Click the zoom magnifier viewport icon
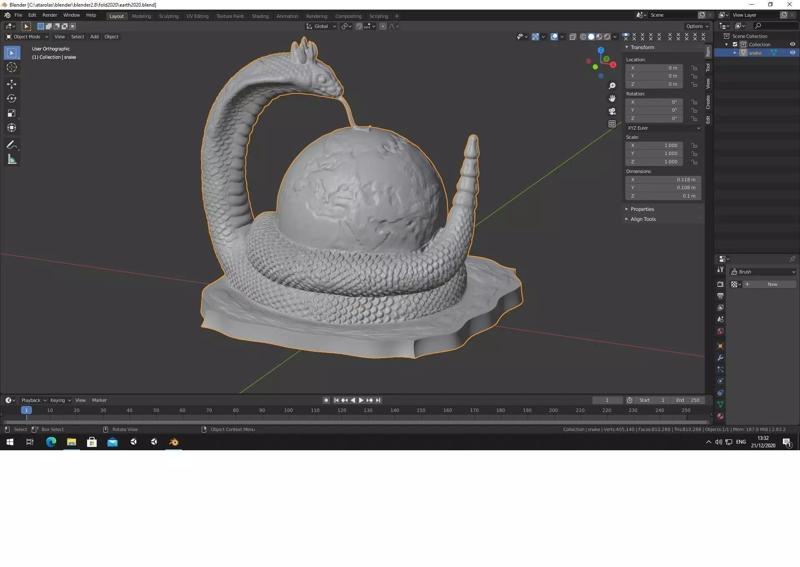 pyautogui.click(x=612, y=86)
